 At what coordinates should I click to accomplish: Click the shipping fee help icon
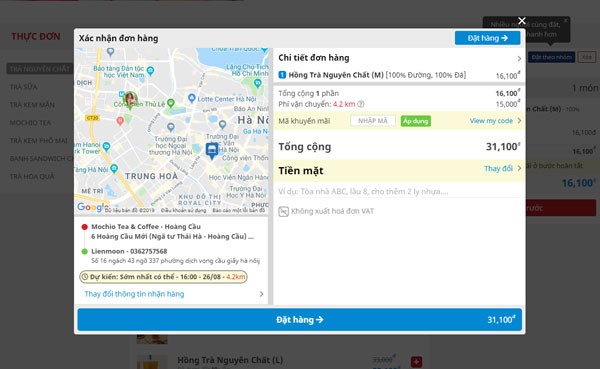tap(360, 104)
